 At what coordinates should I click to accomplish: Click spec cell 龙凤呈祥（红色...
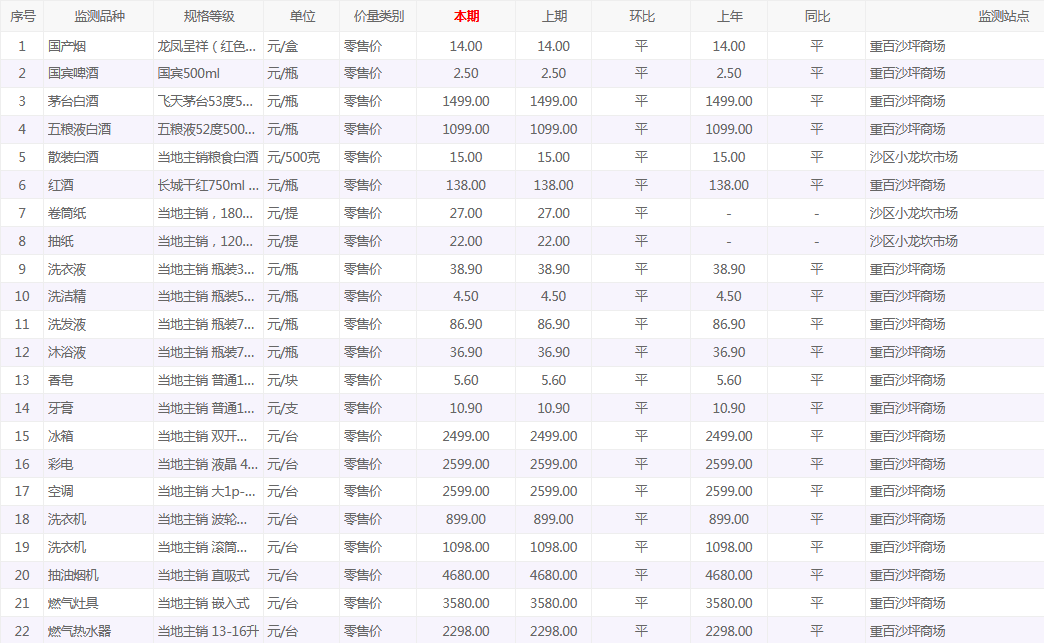point(207,46)
